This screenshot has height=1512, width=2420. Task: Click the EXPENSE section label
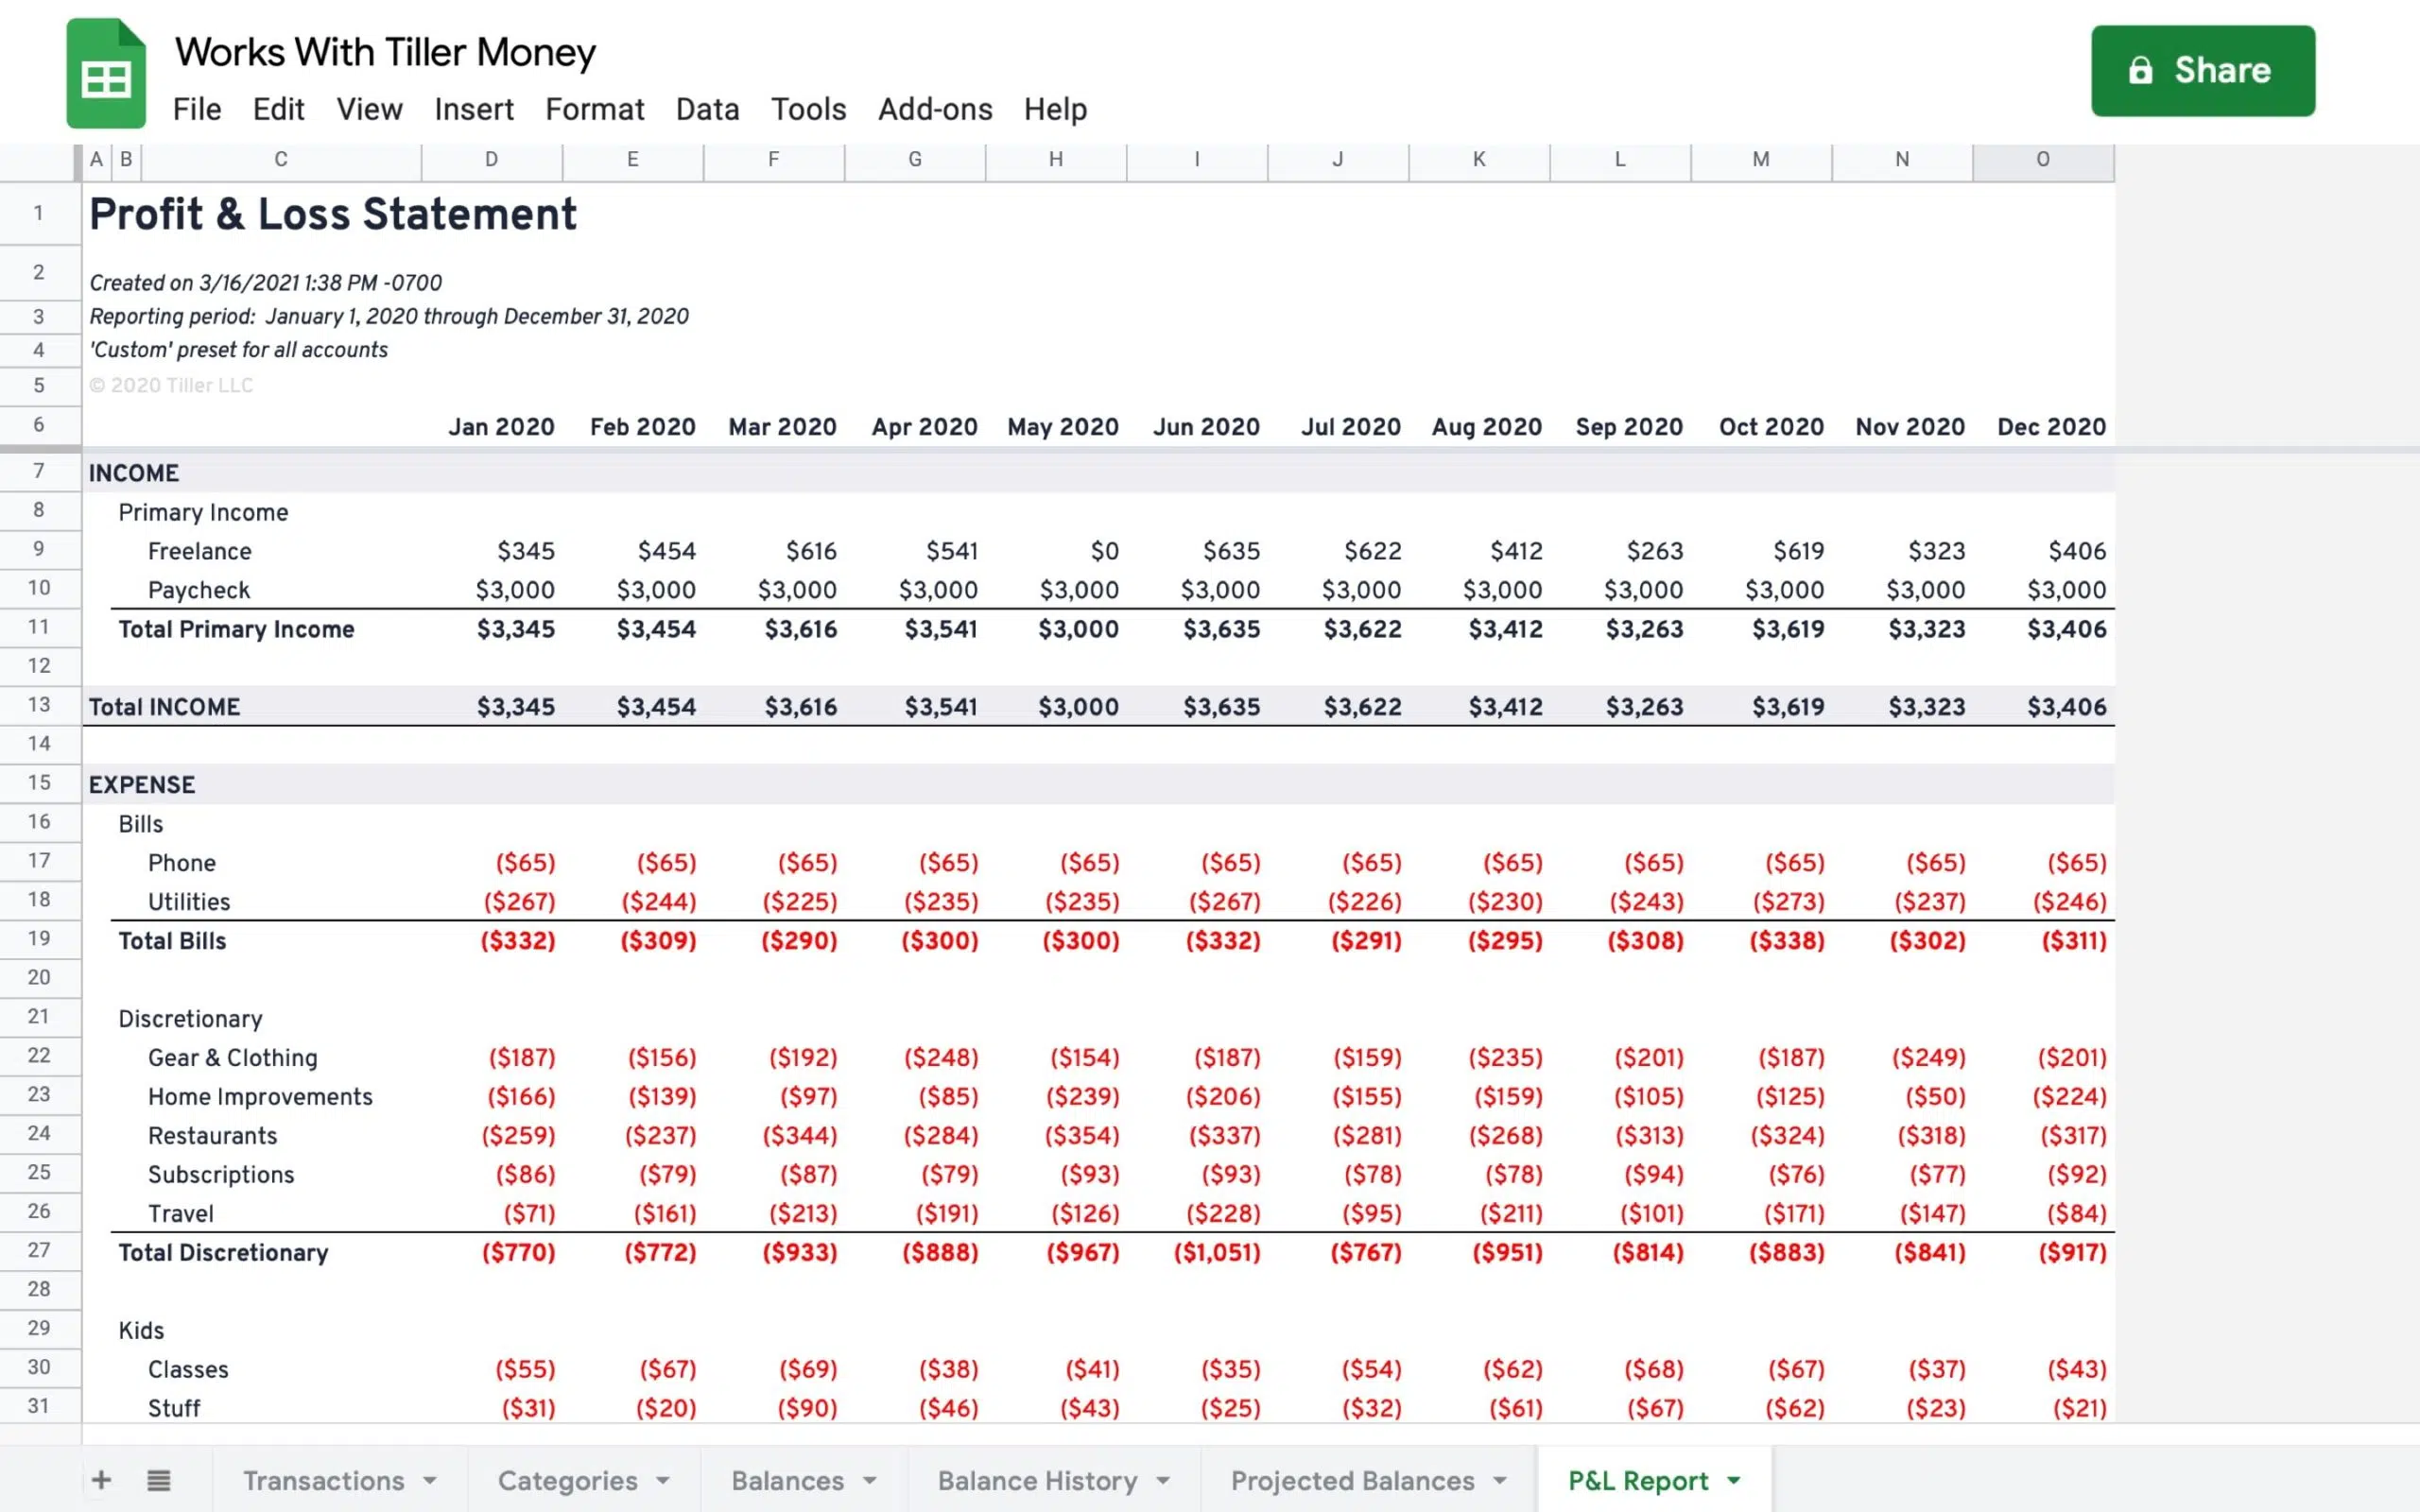pyautogui.click(x=142, y=785)
